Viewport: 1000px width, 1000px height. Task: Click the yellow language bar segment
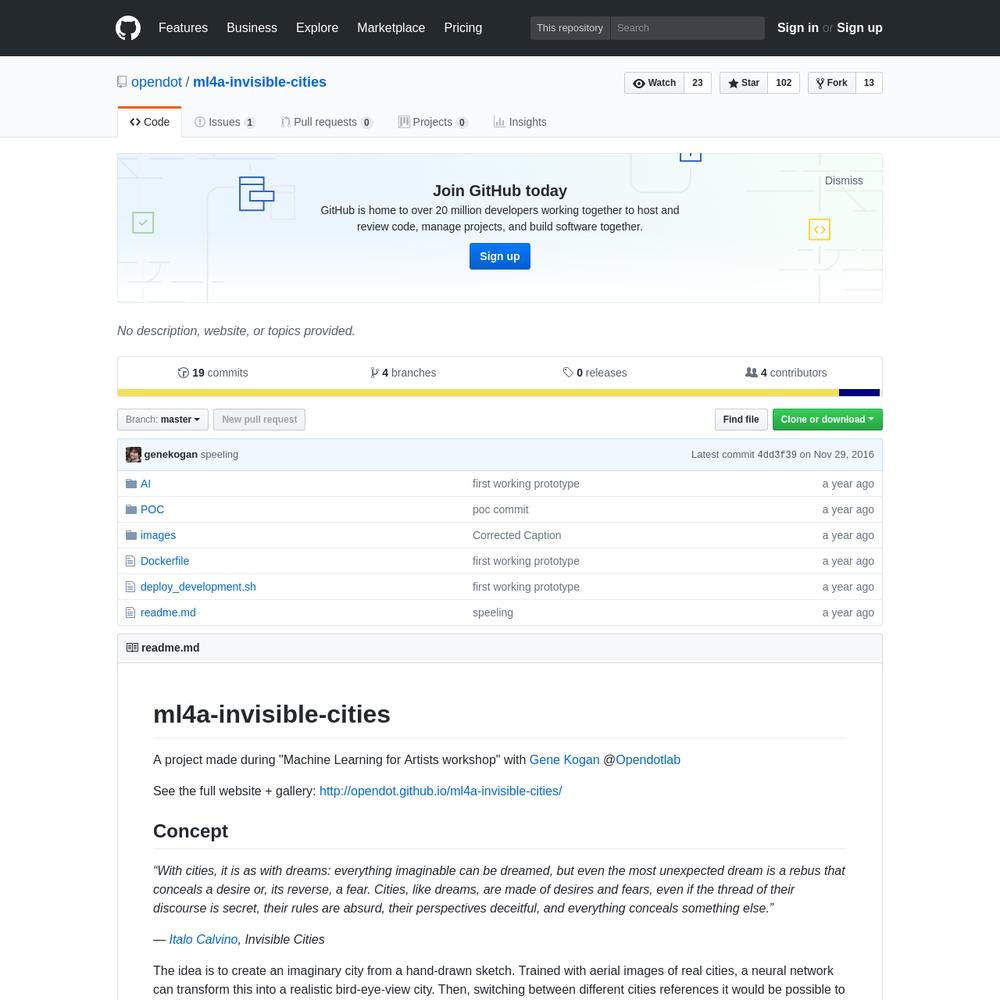(478, 393)
